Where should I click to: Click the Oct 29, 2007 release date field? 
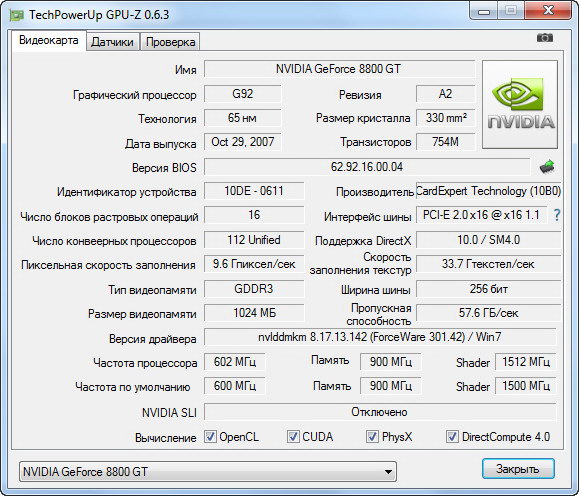point(243,142)
